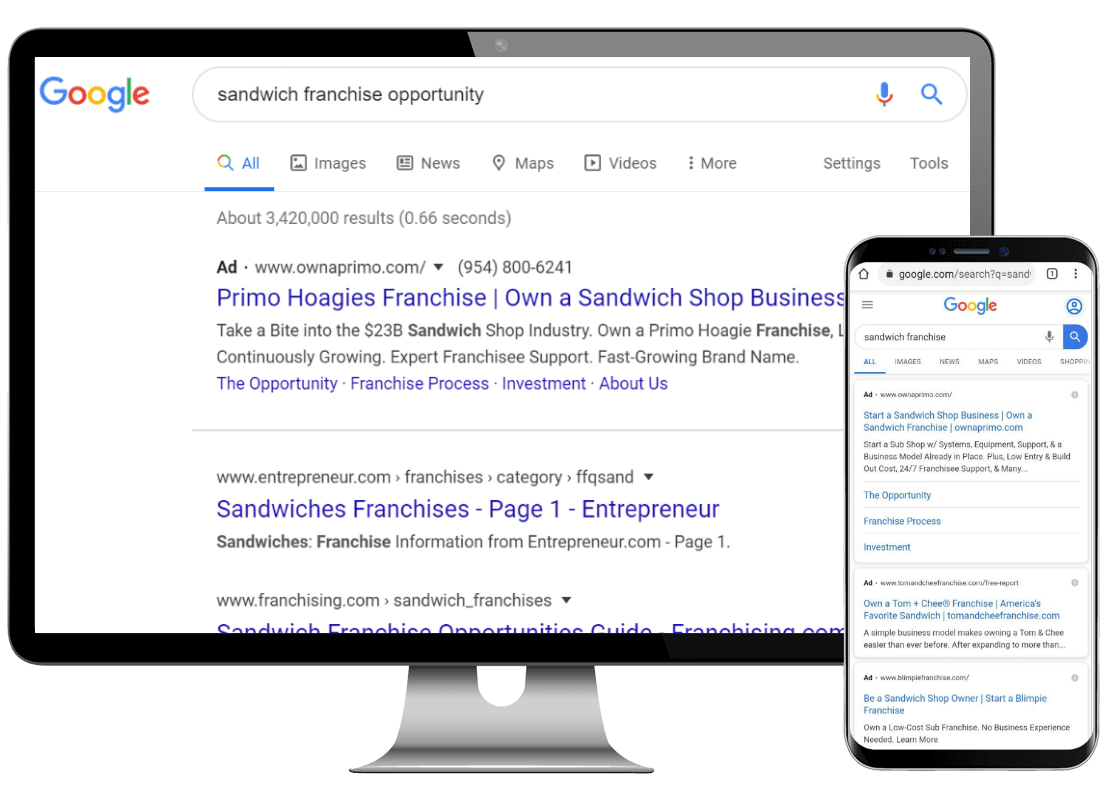The height and width of the screenshot is (796, 1105).
Task: Open the mobile browser three-dot menu
Action: click(1075, 274)
